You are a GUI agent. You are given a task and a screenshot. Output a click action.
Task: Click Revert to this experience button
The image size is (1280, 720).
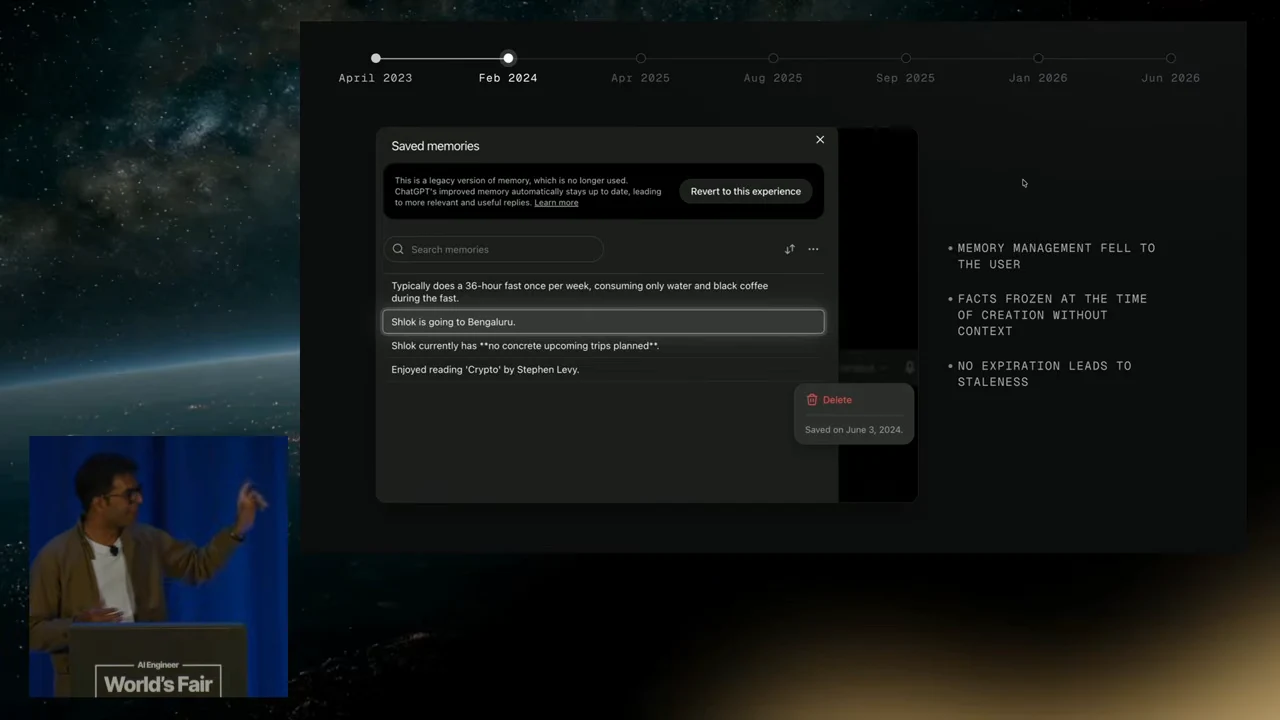coord(746,191)
